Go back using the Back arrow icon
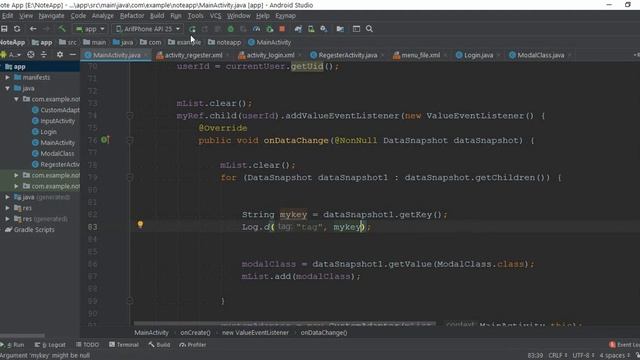 tap(33, 29)
